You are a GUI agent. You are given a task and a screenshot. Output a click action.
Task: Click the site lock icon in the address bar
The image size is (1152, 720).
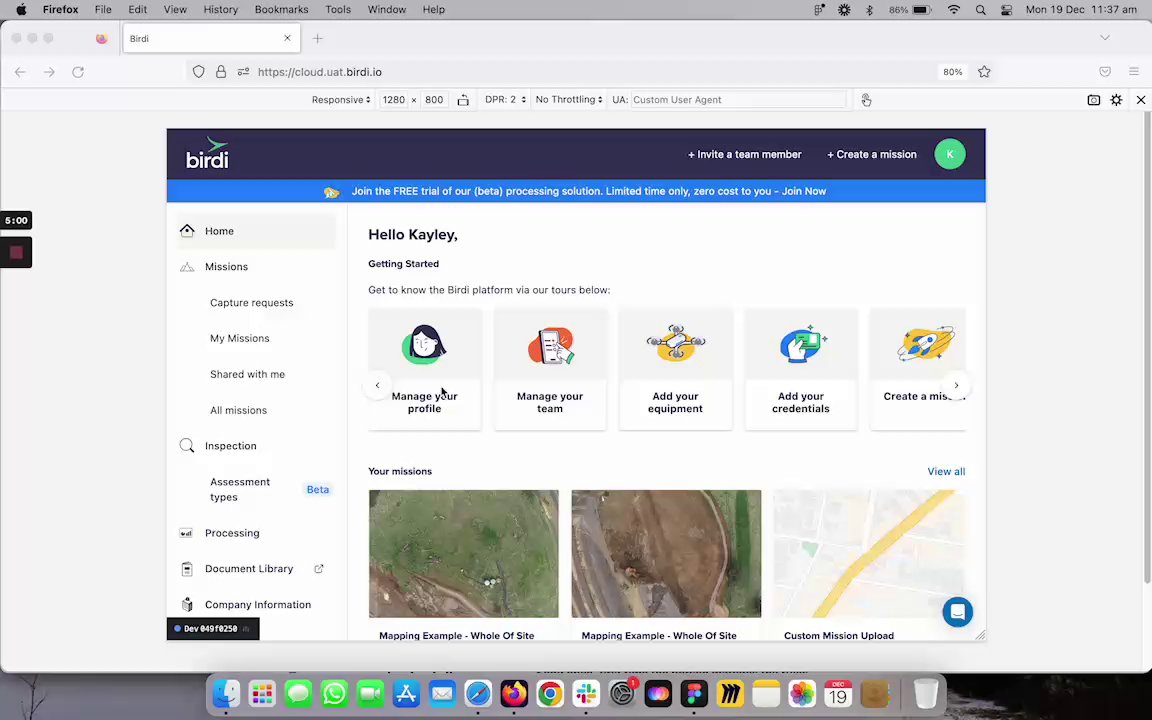pyautogui.click(x=220, y=72)
